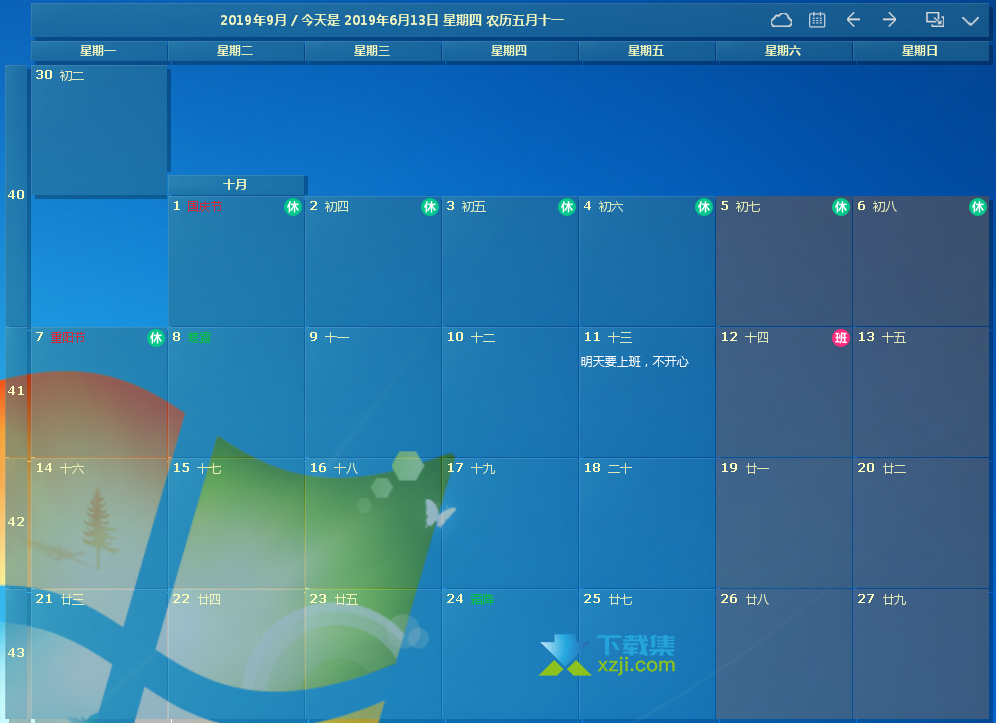Click the holiday badge on October 7
Screen dimensions: 996x723
pos(156,338)
